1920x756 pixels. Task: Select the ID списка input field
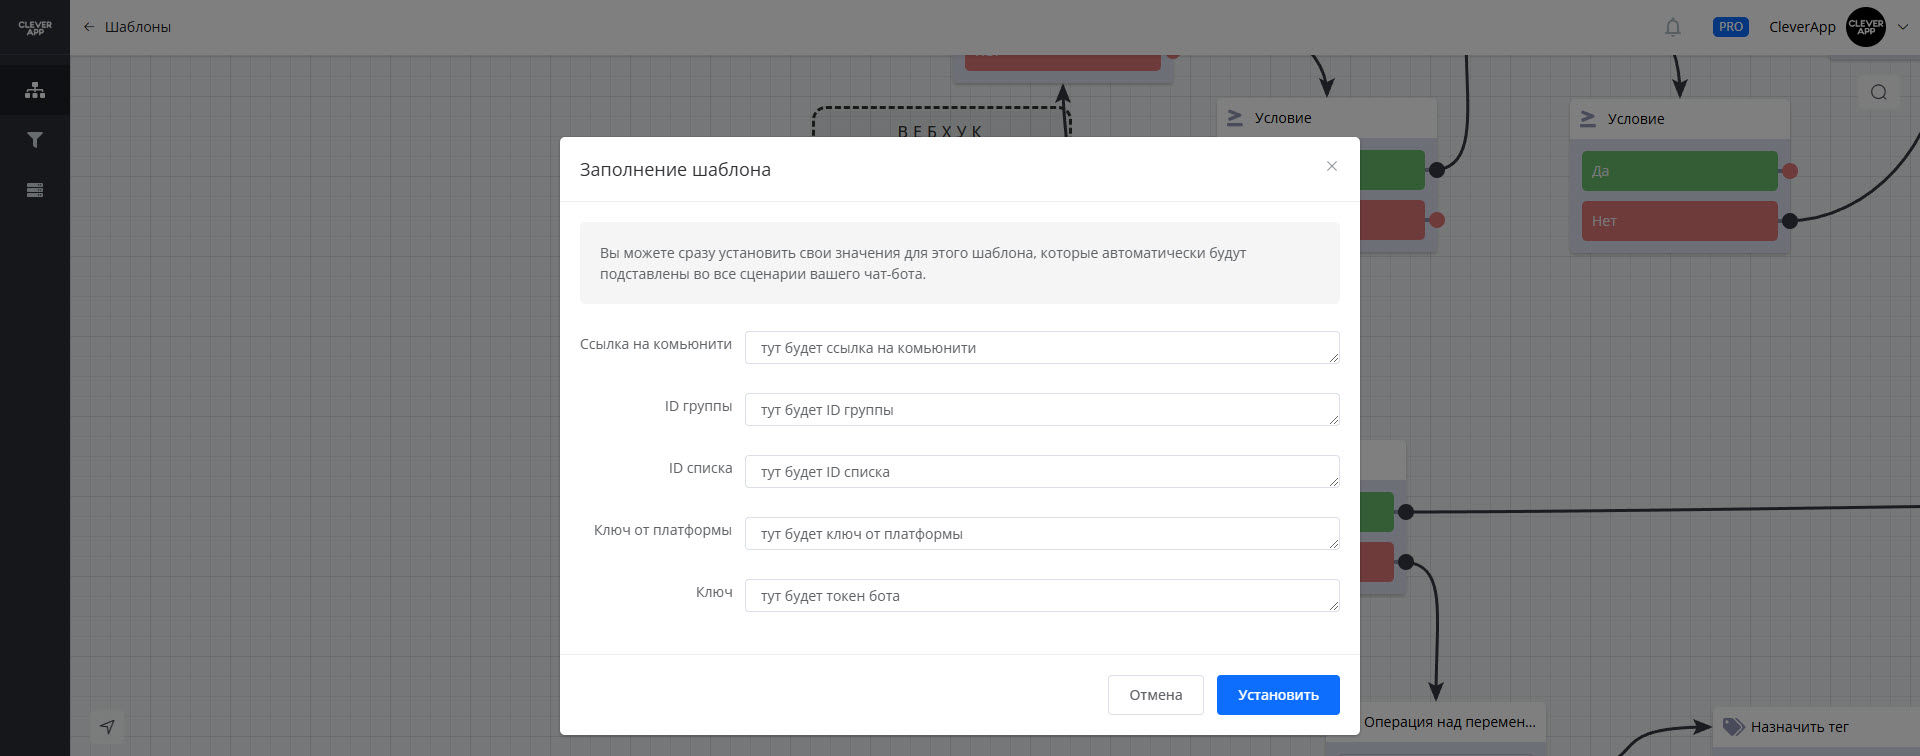(1041, 472)
